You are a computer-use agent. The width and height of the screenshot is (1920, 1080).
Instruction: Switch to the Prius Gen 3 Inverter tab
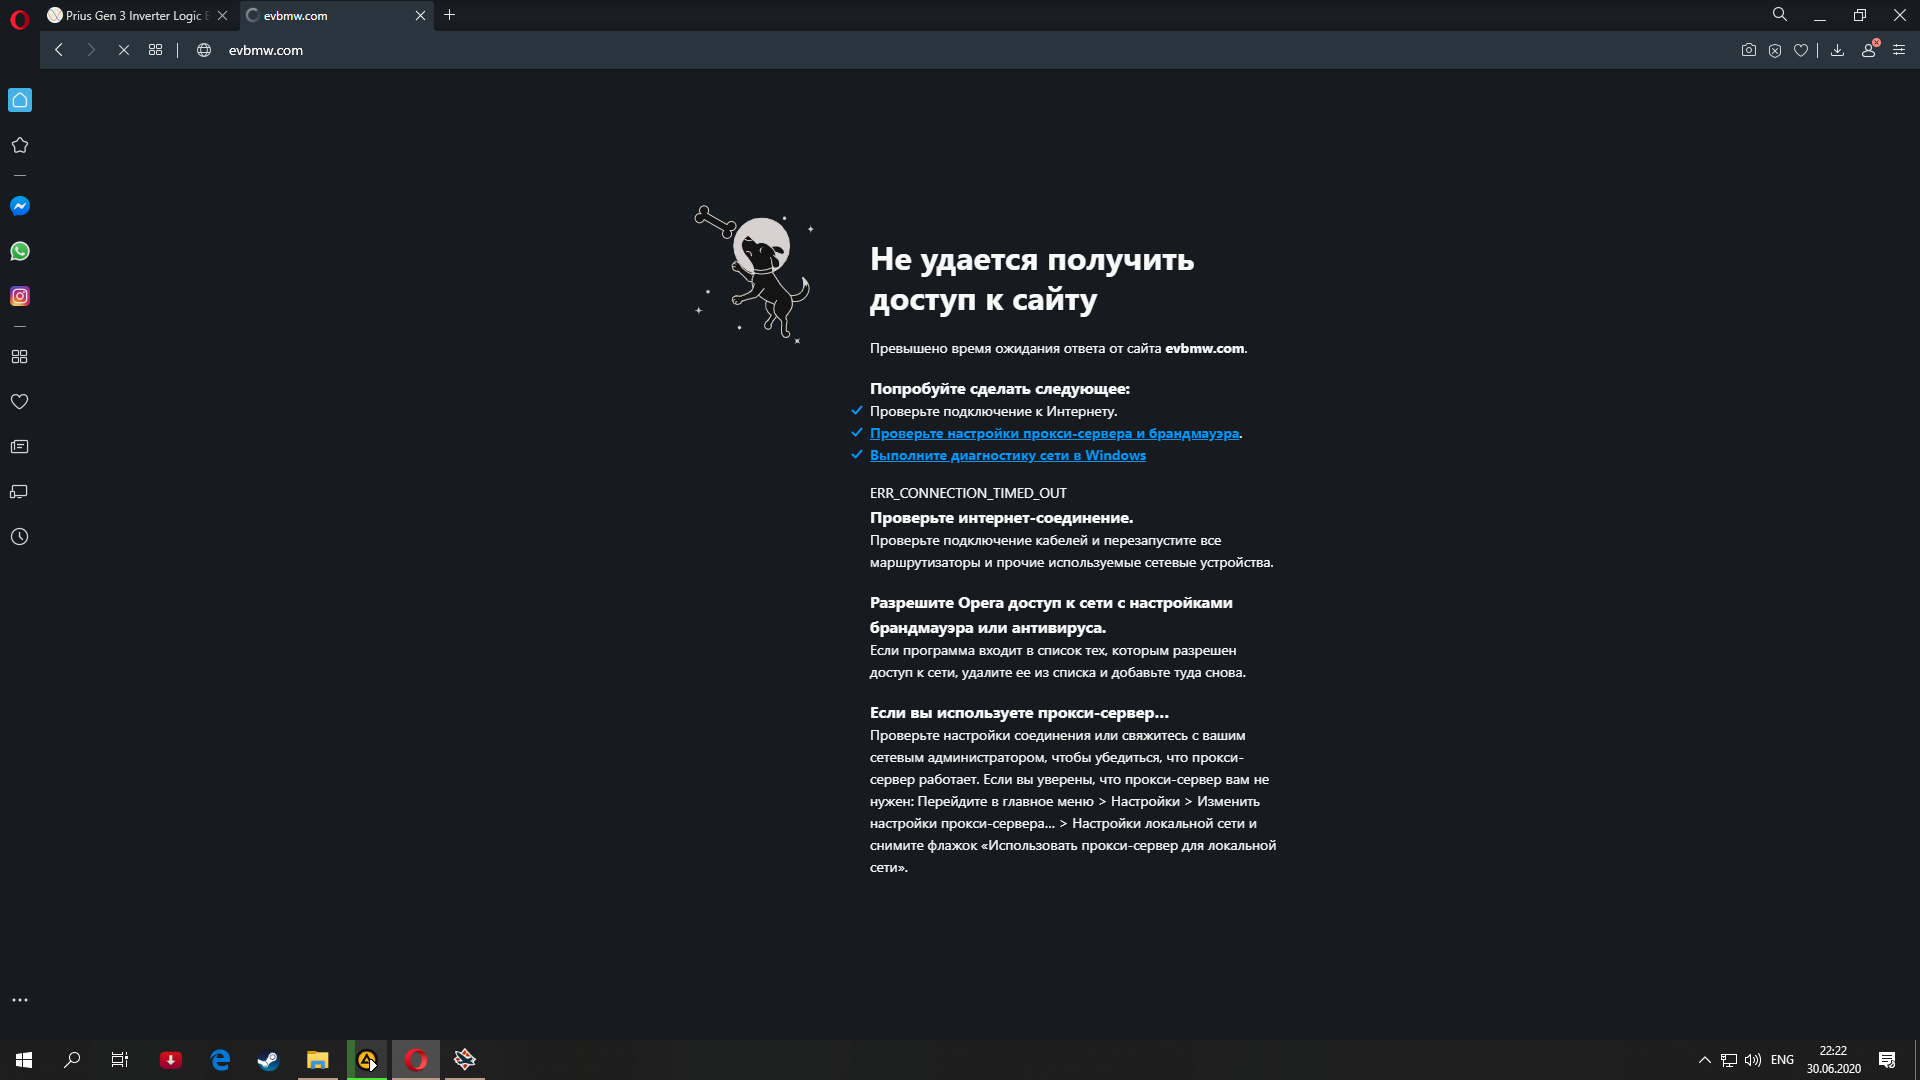pos(132,16)
